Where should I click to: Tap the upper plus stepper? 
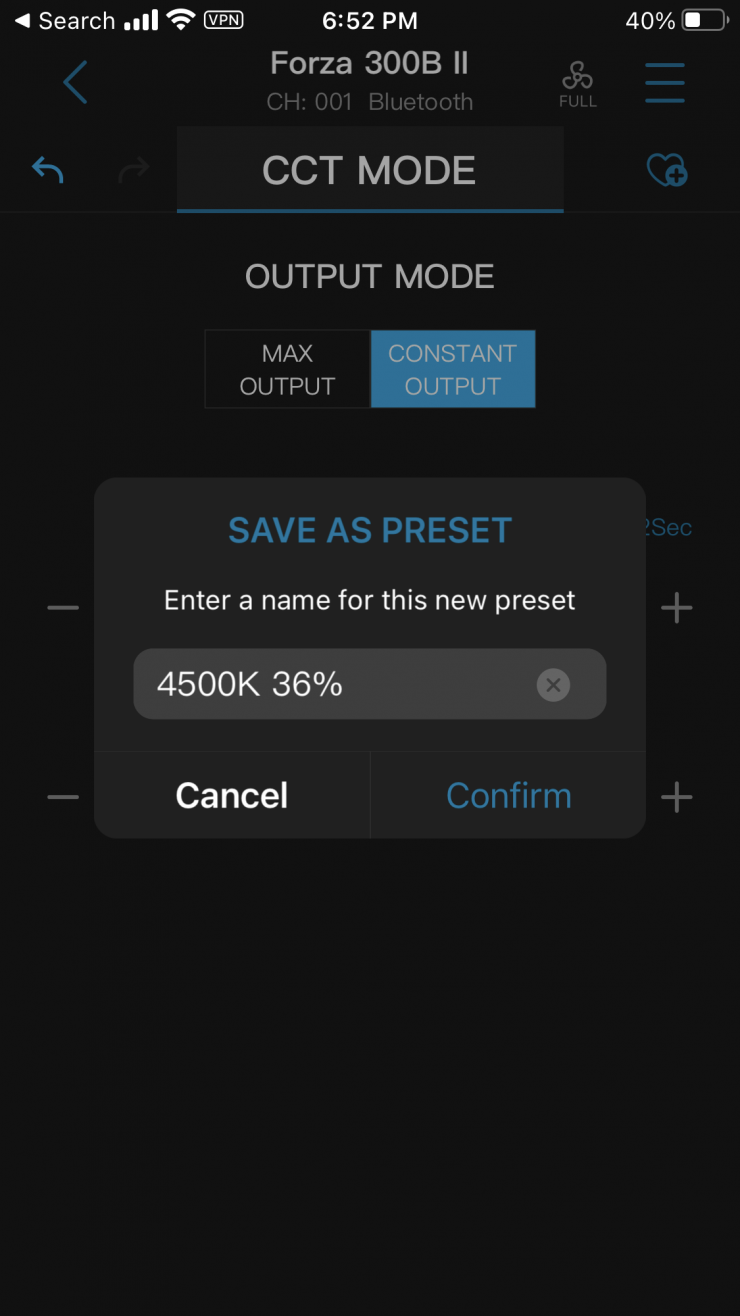(677, 608)
